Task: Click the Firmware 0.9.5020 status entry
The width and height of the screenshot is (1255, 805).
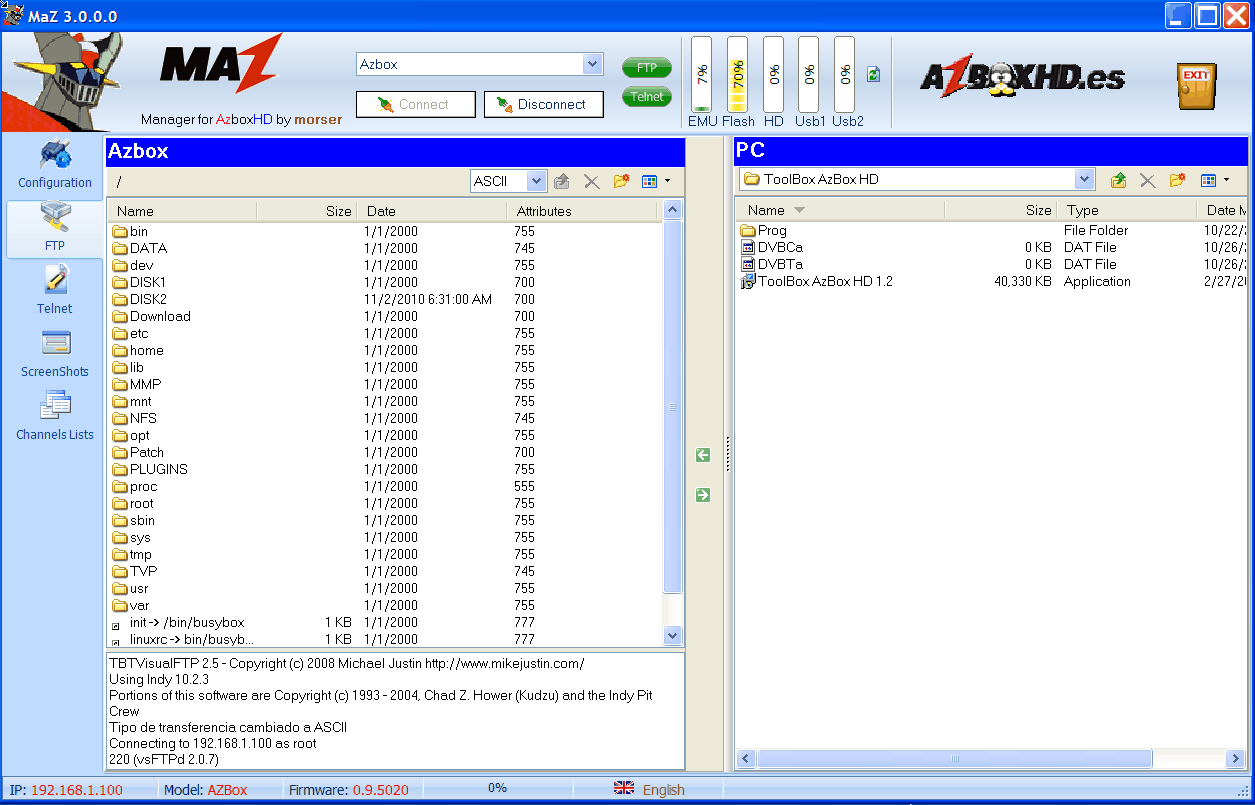Action: point(348,790)
